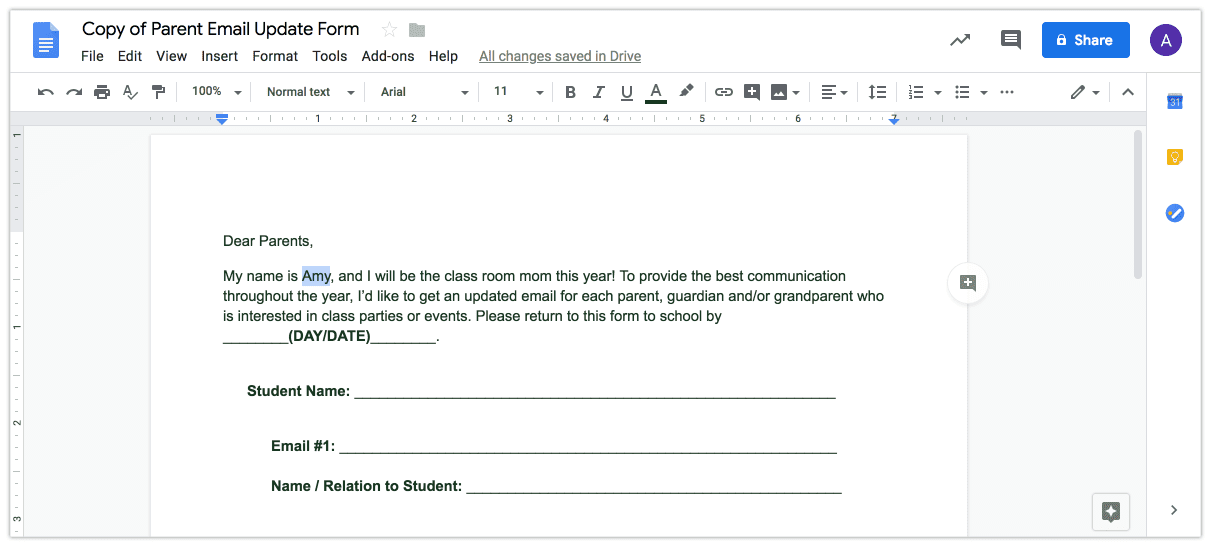Click 'All changes saved in Drive' link
This screenshot has width=1211, height=547.
[560, 56]
